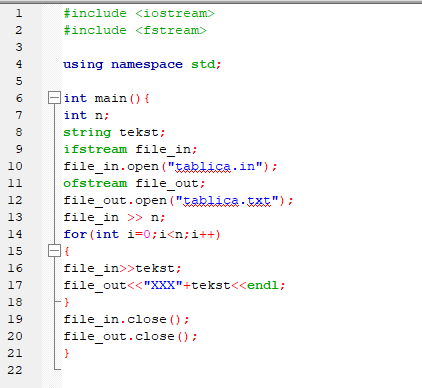Click line number 1 in the gutter
The width and height of the screenshot is (422, 388).
tap(19, 13)
